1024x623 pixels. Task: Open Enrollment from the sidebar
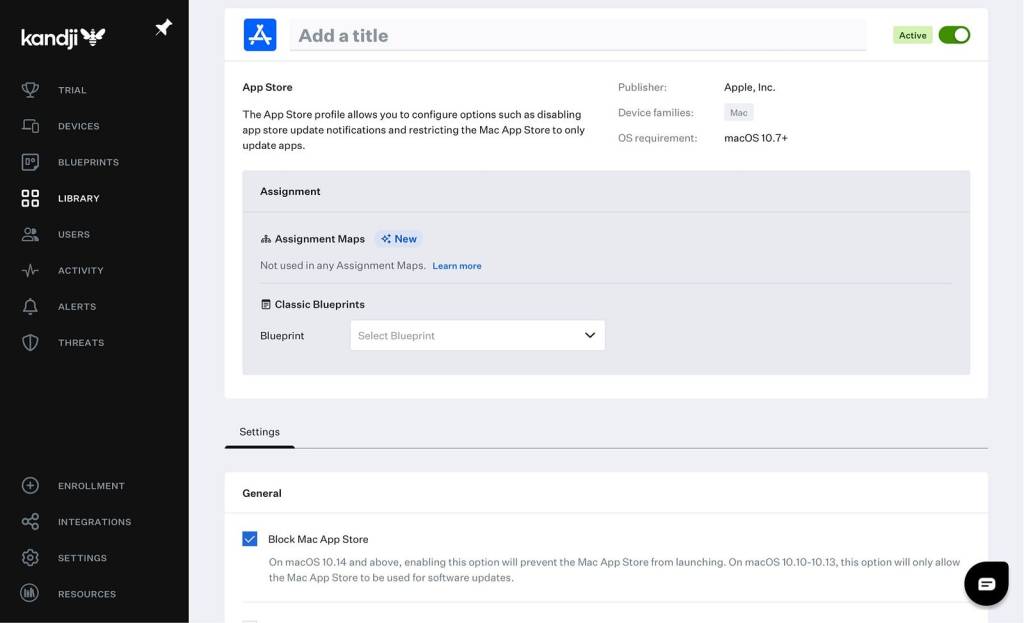[90, 486]
